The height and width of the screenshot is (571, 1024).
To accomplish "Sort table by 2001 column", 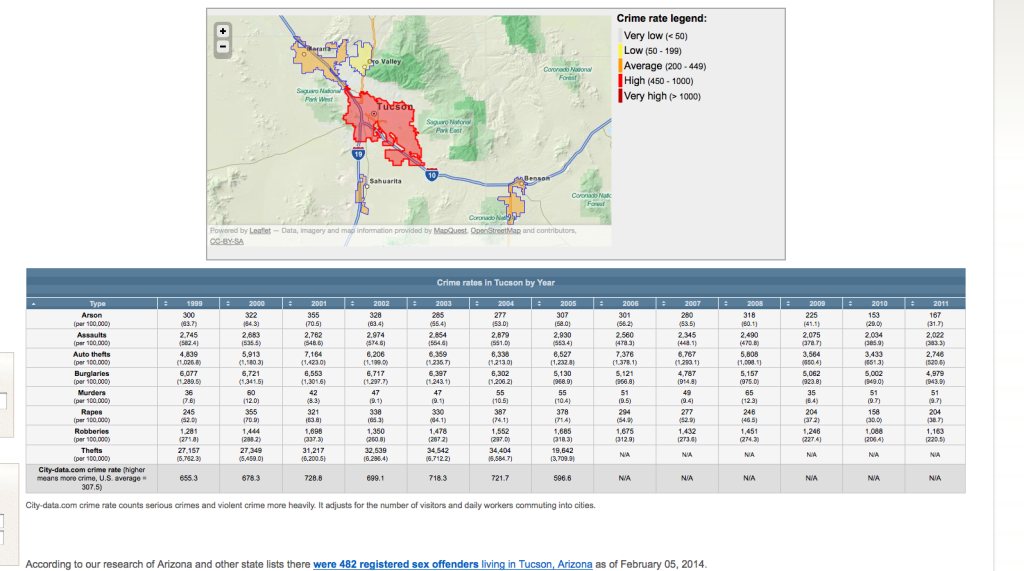I will [x=313, y=304].
